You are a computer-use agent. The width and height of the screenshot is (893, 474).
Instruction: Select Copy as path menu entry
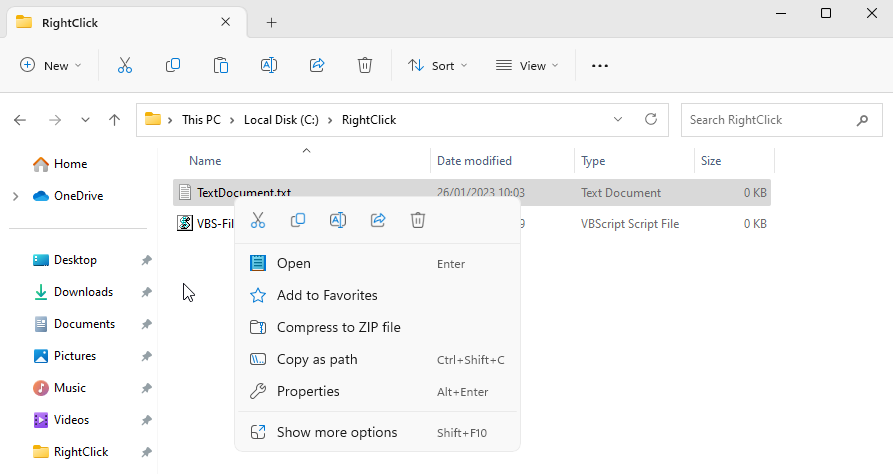(x=317, y=359)
